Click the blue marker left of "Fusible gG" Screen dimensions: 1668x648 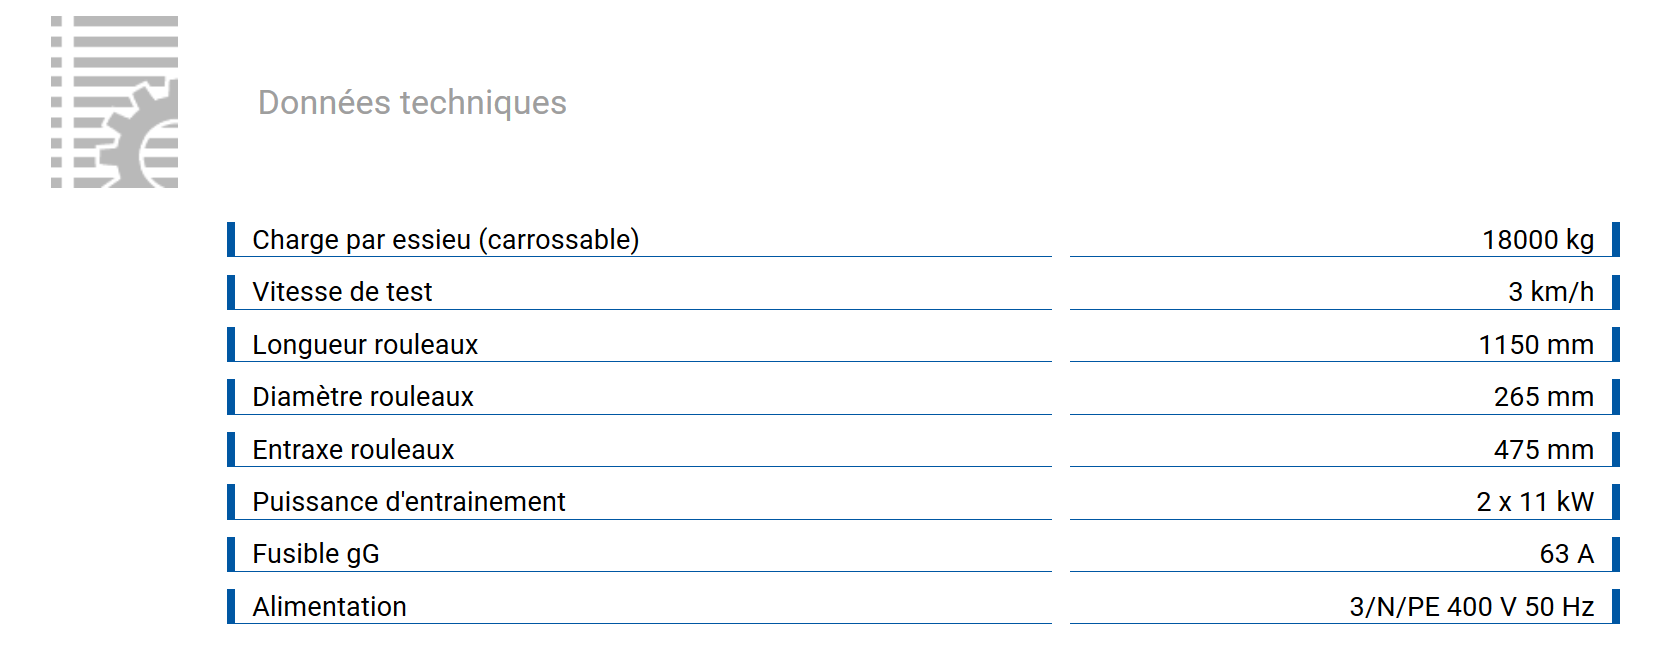click(x=231, y=554)
